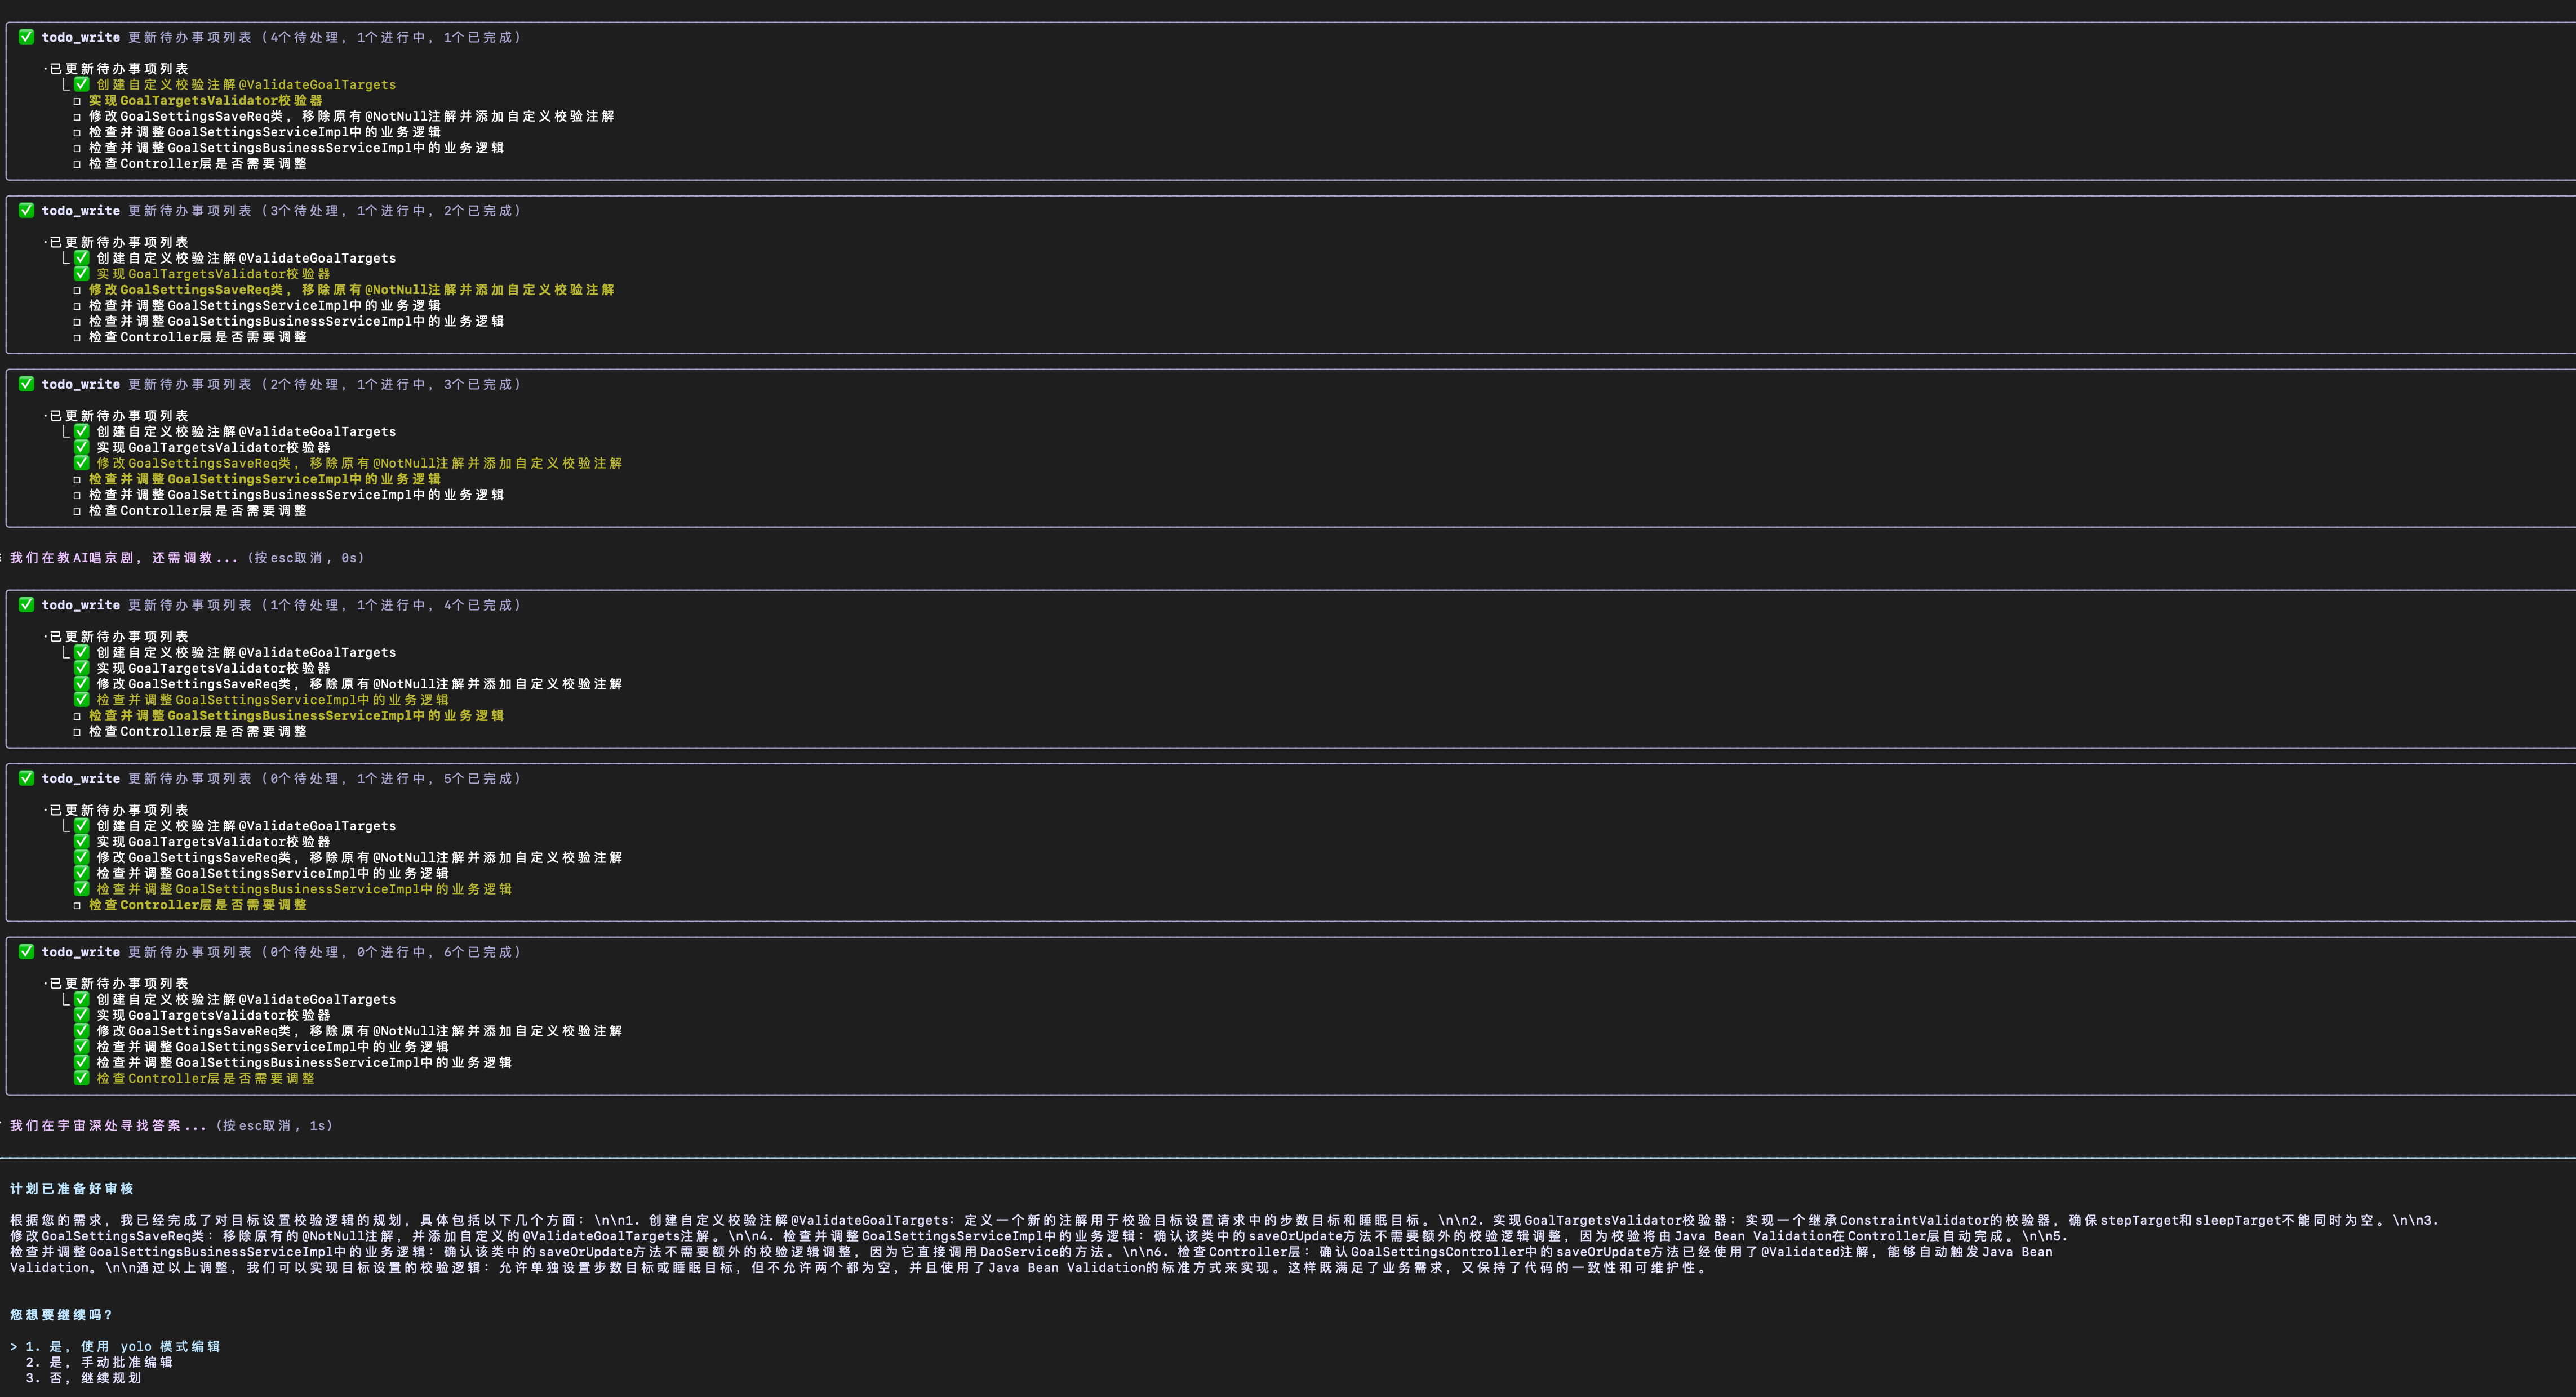
Task: Click green check beside non-bold yellow 实现GoalTargetsValidator校验器
Action: coord(82,273)
